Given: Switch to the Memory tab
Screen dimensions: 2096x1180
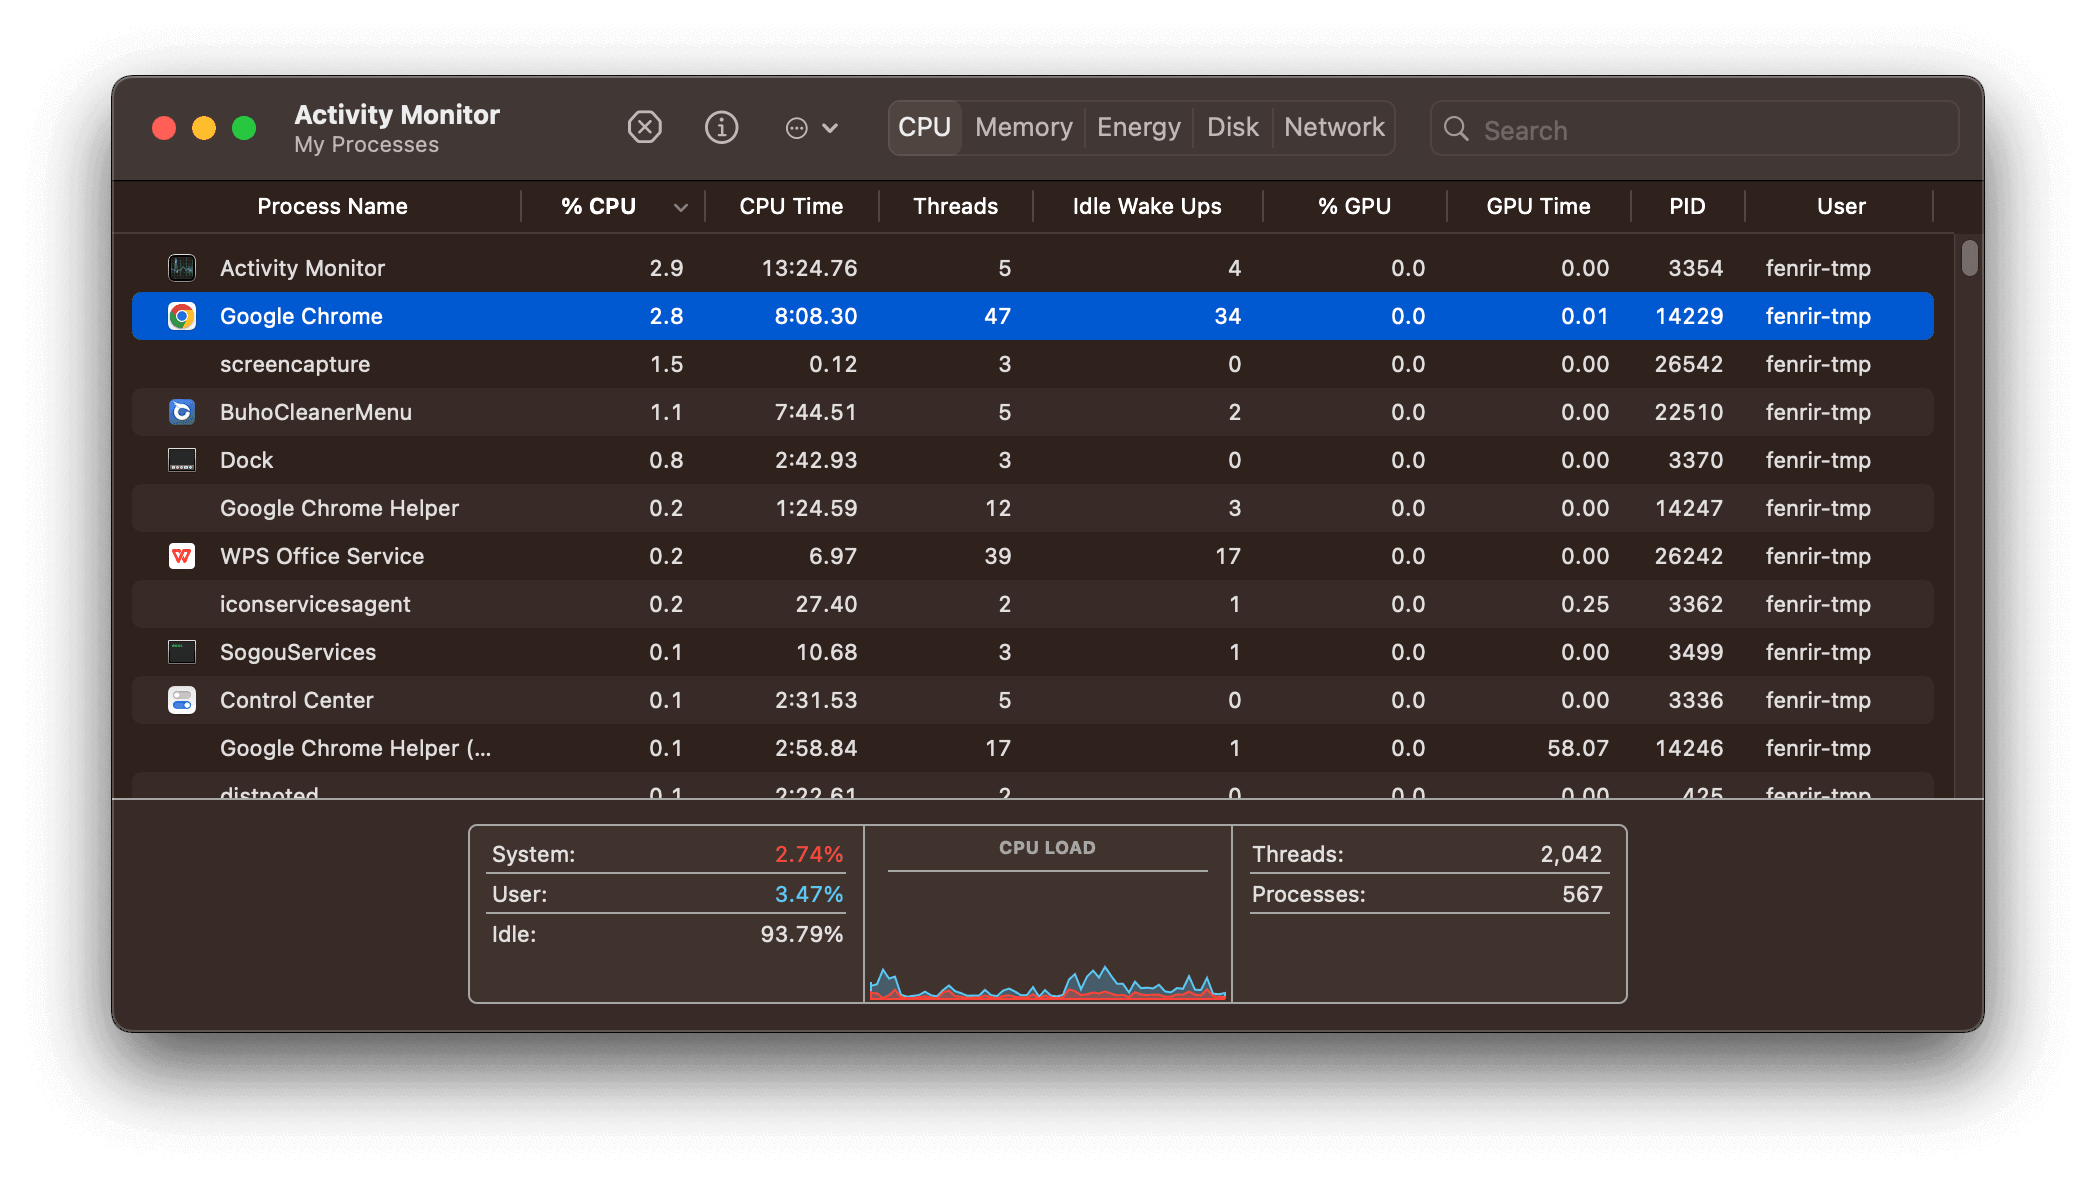Looking at the screenshot, I should (x=1023, y=127).
